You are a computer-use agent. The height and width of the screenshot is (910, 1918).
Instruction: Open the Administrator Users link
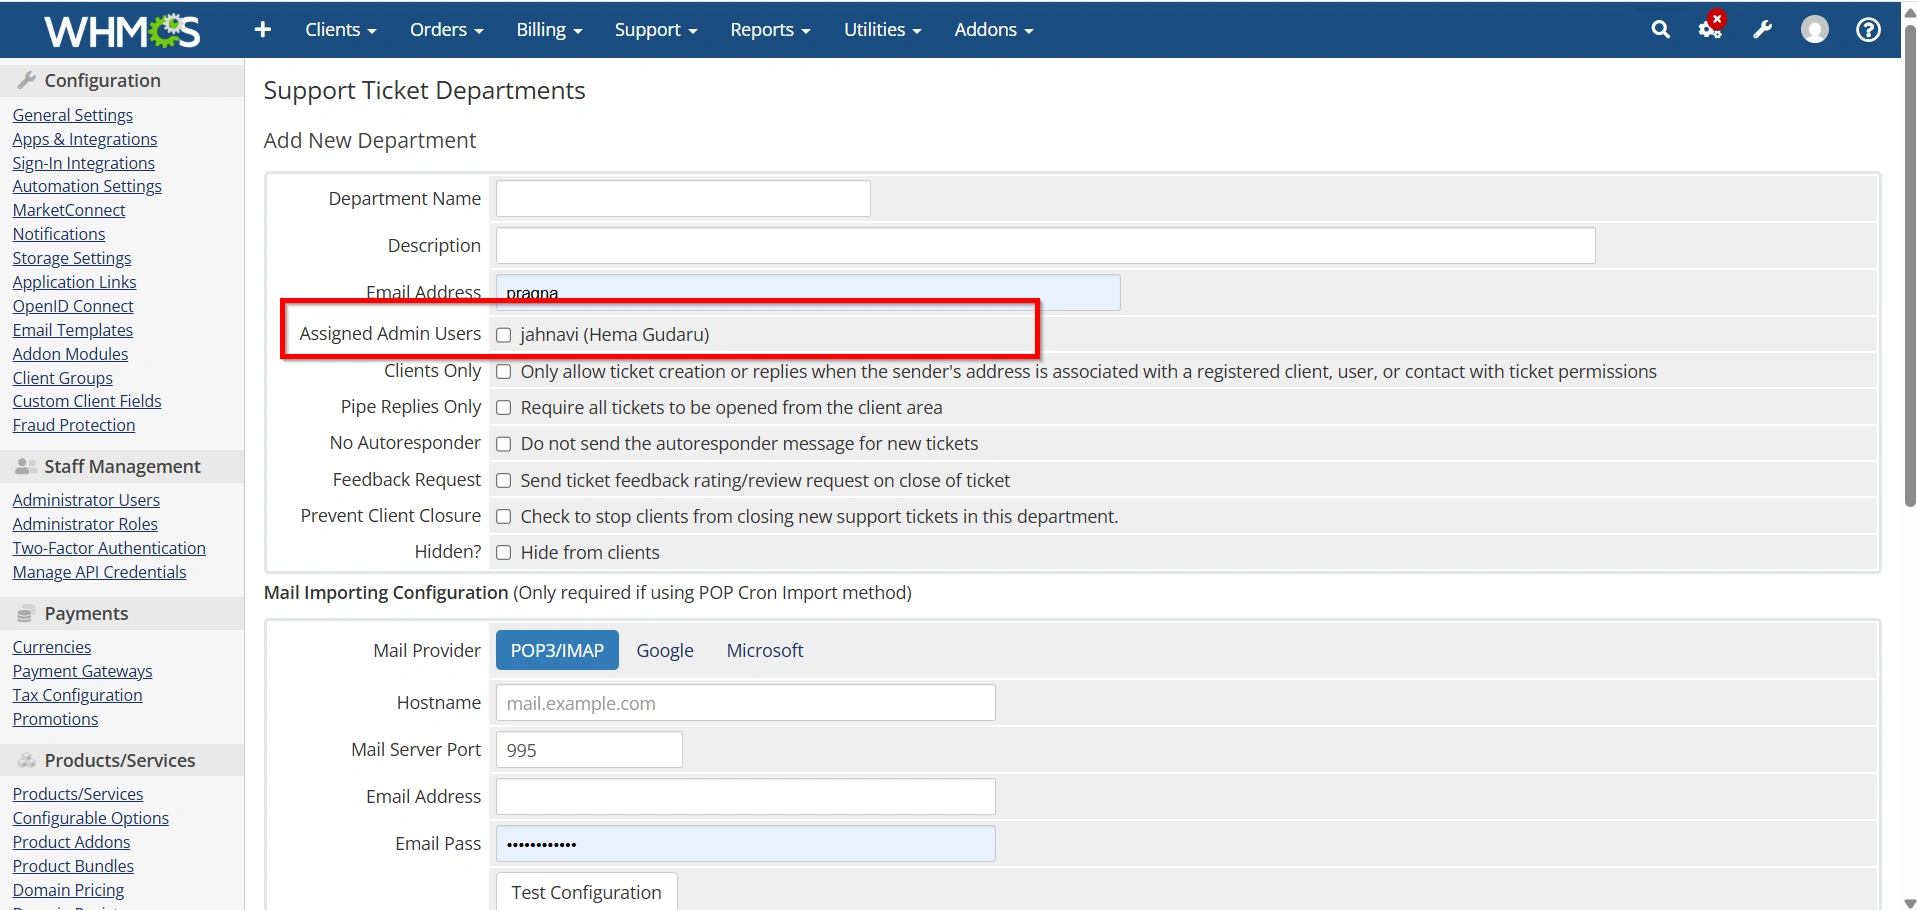click(x=86, y=500)
